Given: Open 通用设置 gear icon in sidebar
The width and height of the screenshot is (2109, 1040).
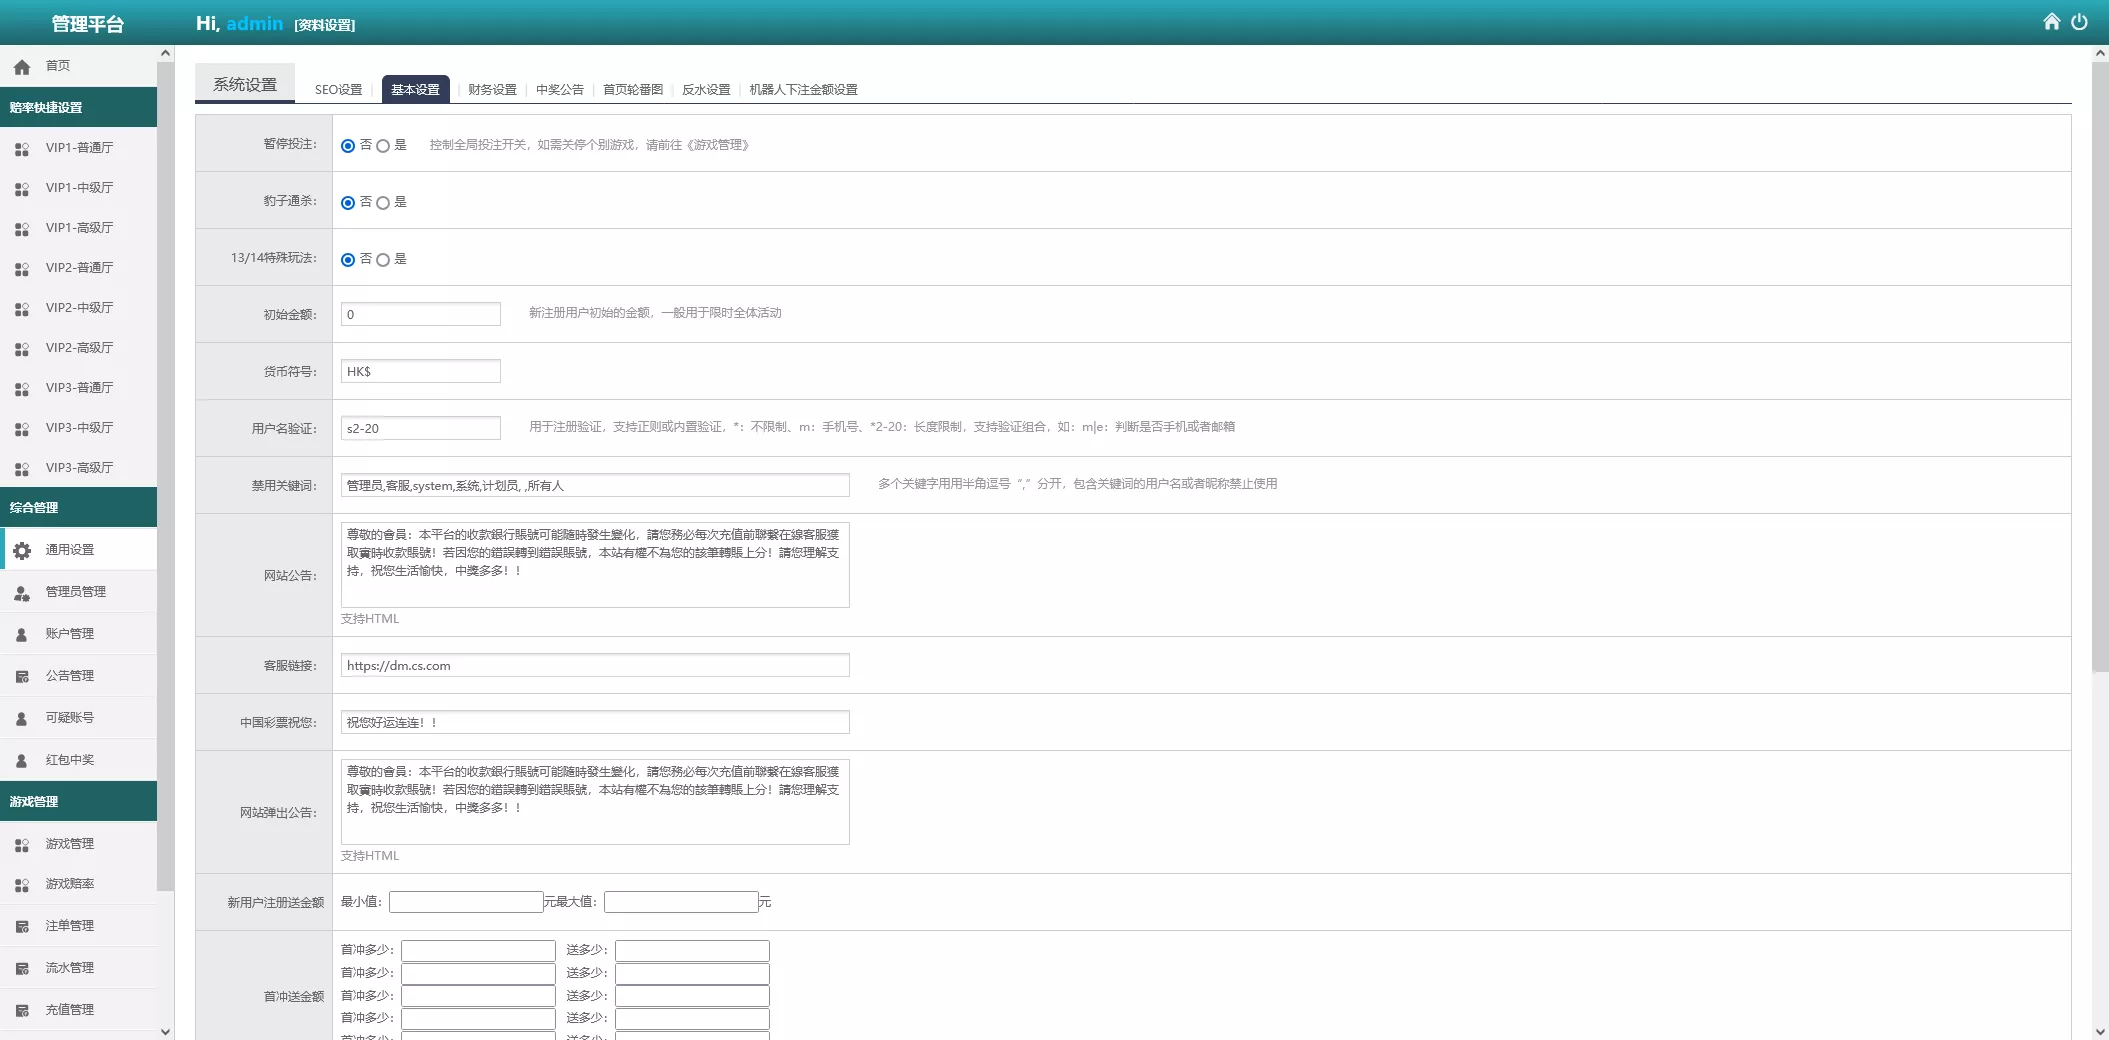Looking at the screenshot, I should tap(22, 550).
